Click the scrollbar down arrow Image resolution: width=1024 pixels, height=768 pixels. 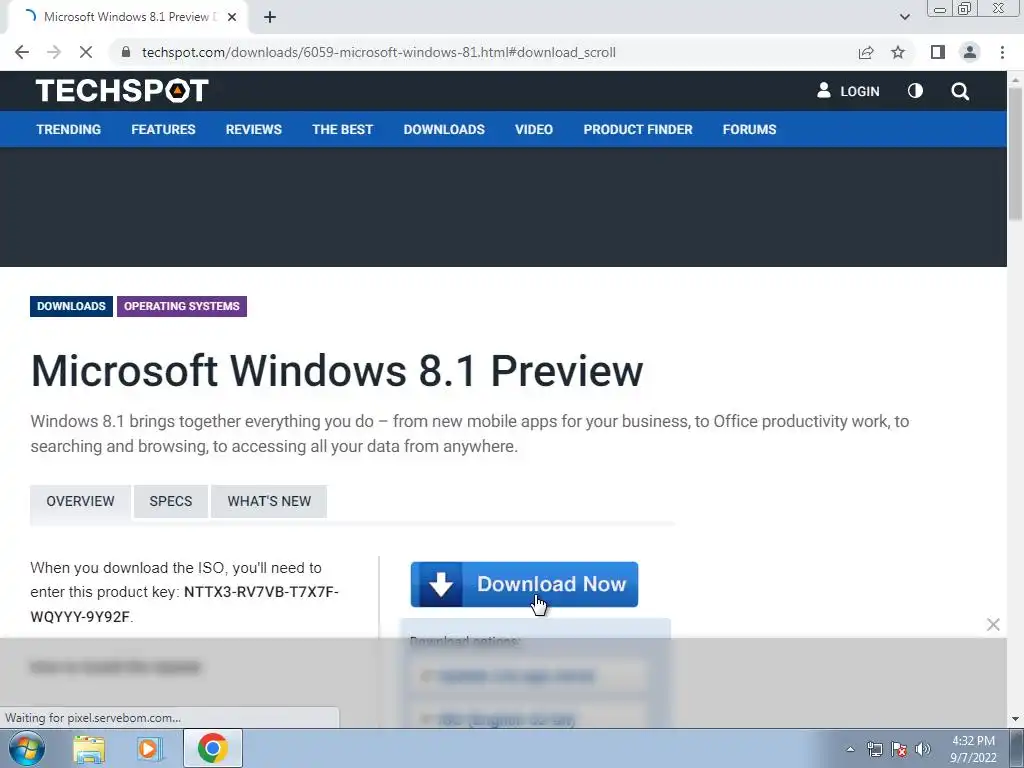(1015, 719)
